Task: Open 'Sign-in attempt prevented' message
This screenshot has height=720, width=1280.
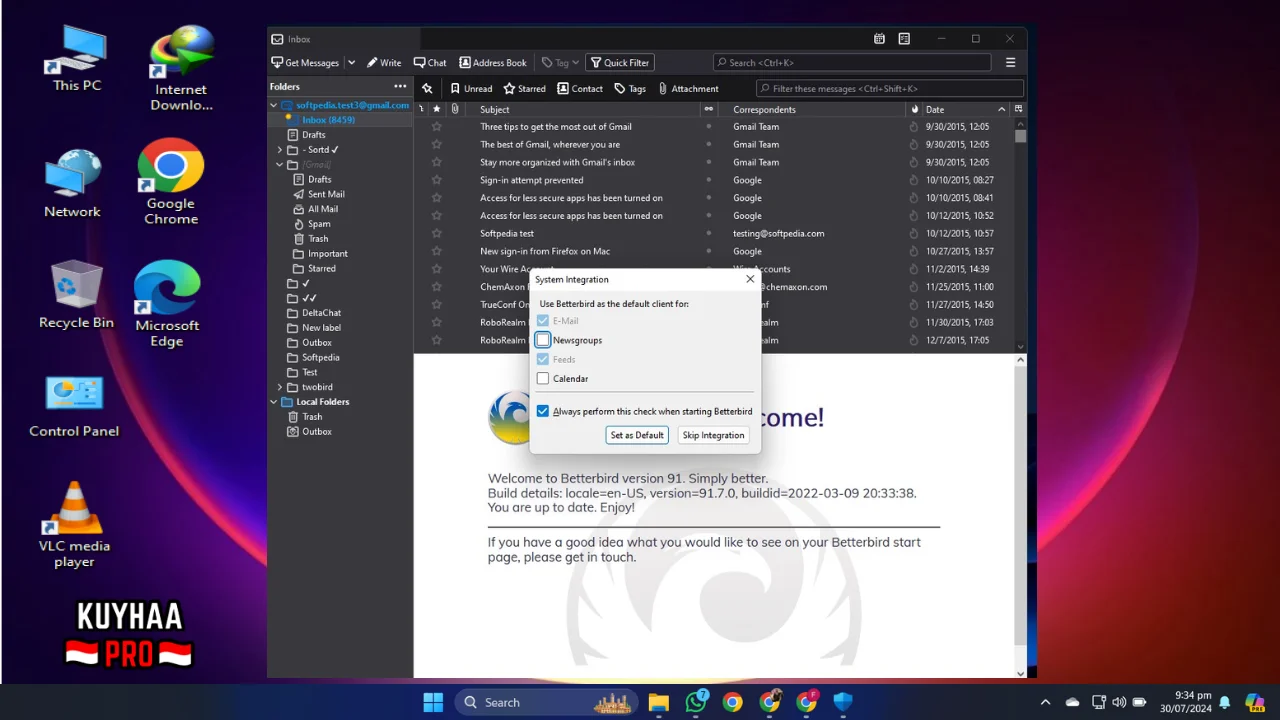Action: tap(531, 180)
